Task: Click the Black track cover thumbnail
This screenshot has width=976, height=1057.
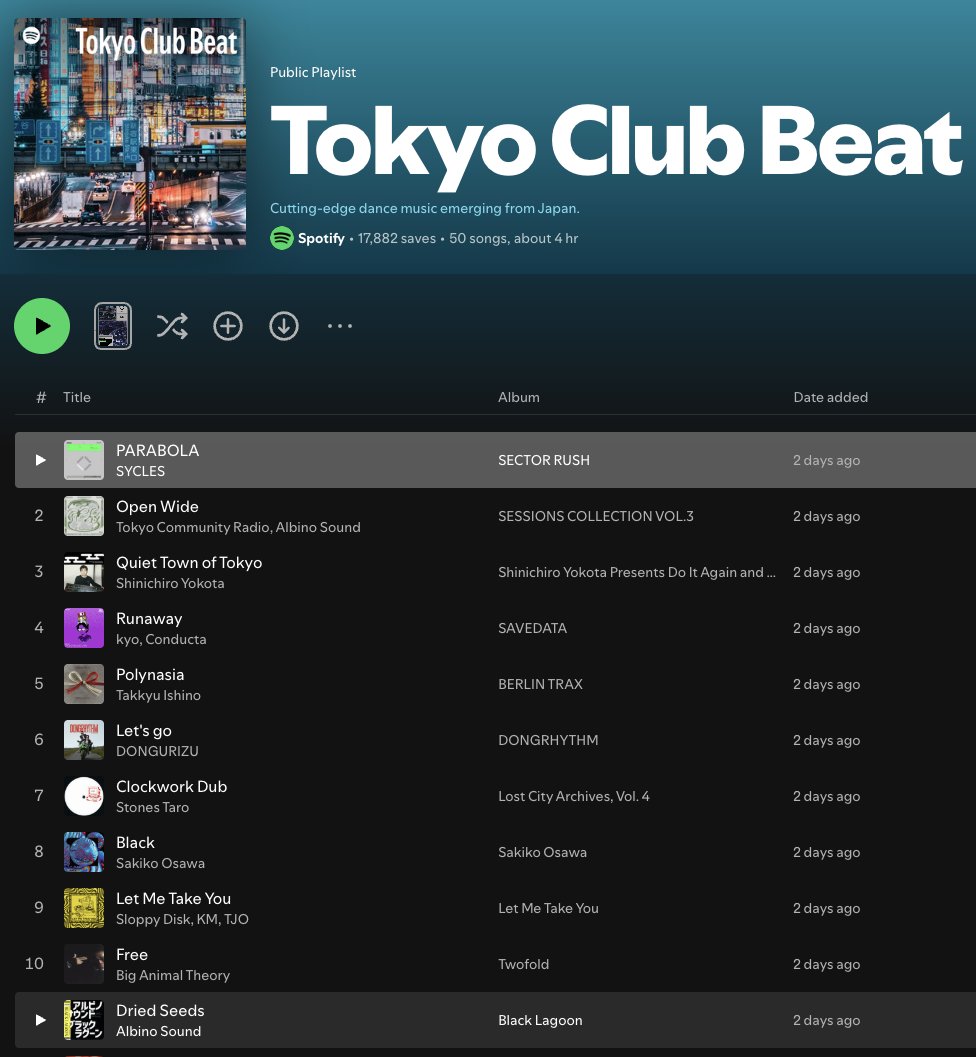Action: click(84, 851)
